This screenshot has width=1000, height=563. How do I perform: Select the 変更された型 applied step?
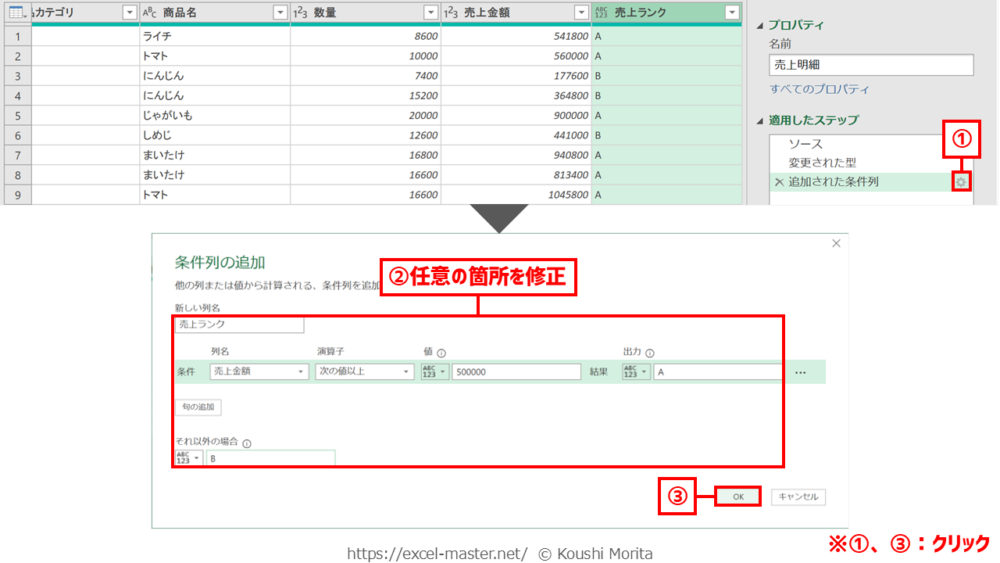pos(821,162)
